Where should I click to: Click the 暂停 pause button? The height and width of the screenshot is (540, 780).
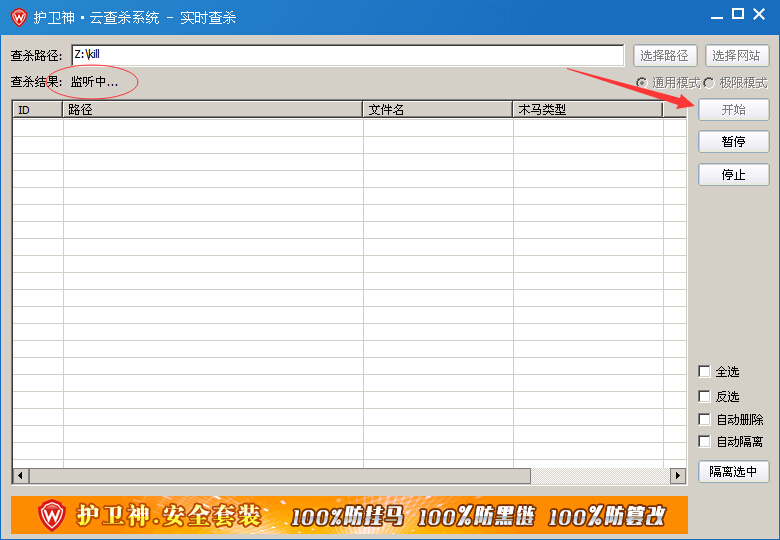734,142
